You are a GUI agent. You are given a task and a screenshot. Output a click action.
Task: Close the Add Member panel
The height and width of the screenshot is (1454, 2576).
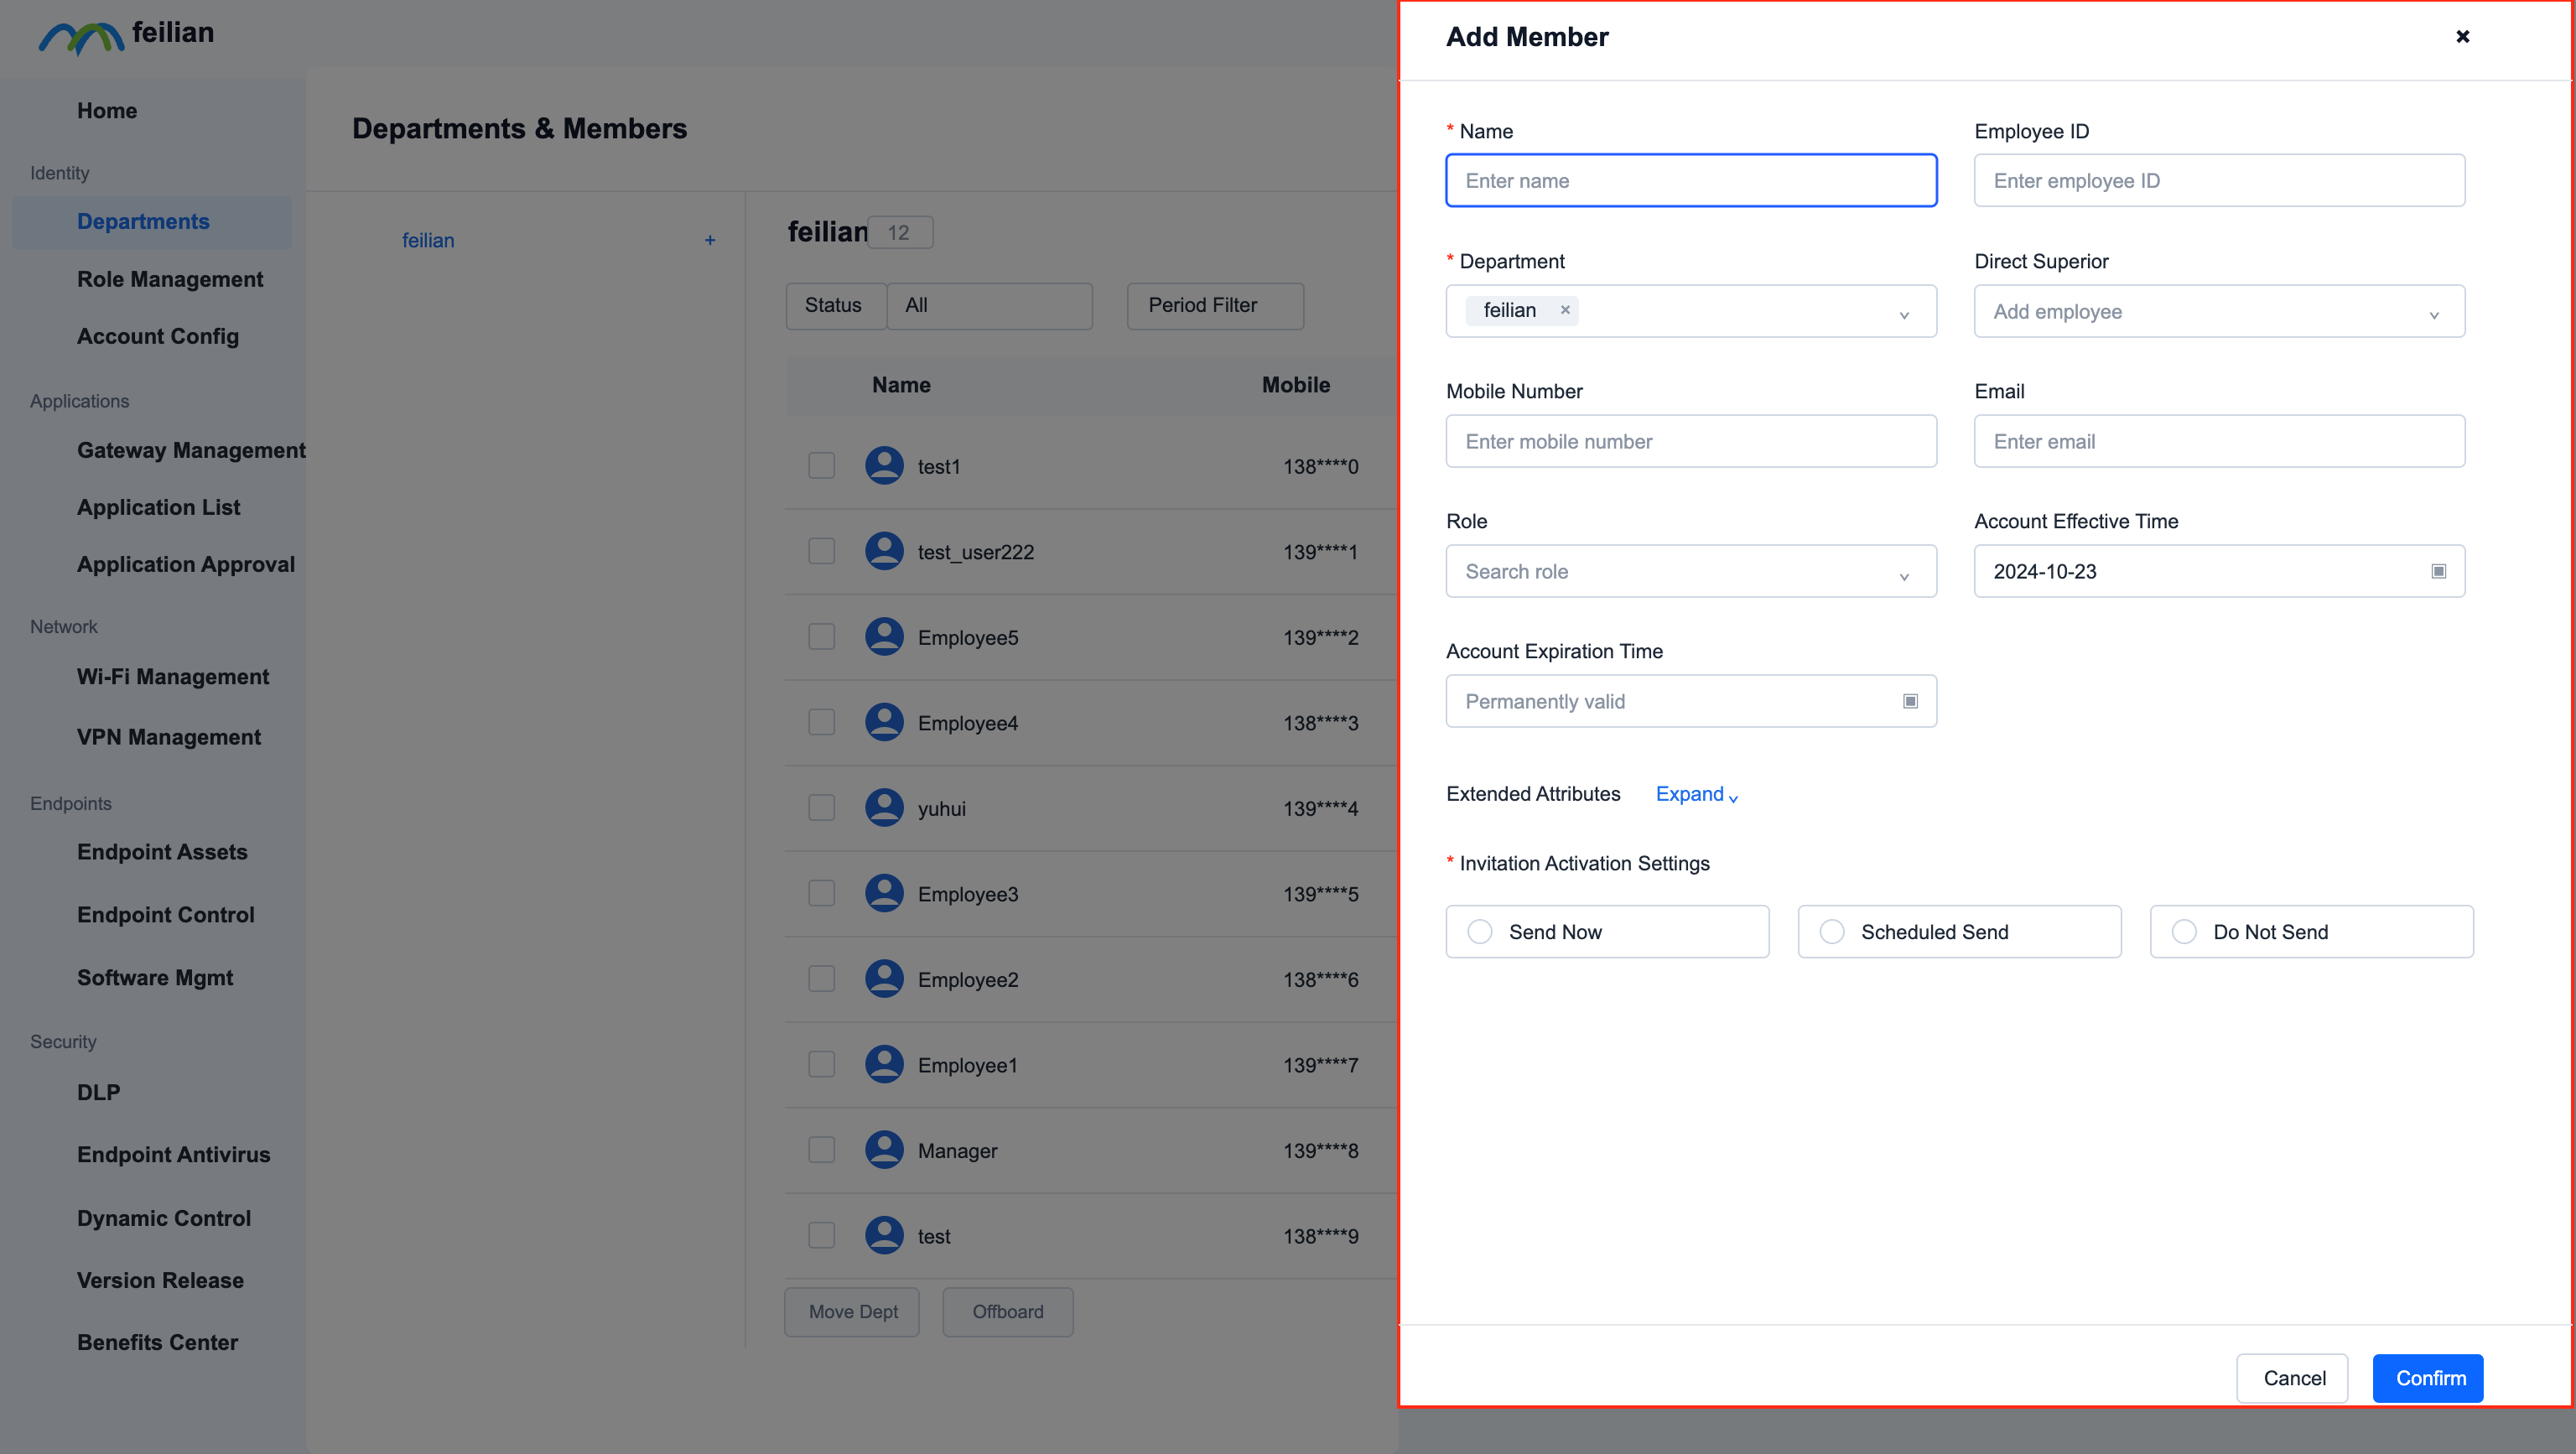pyautogui.click(x=2462, y=37)
